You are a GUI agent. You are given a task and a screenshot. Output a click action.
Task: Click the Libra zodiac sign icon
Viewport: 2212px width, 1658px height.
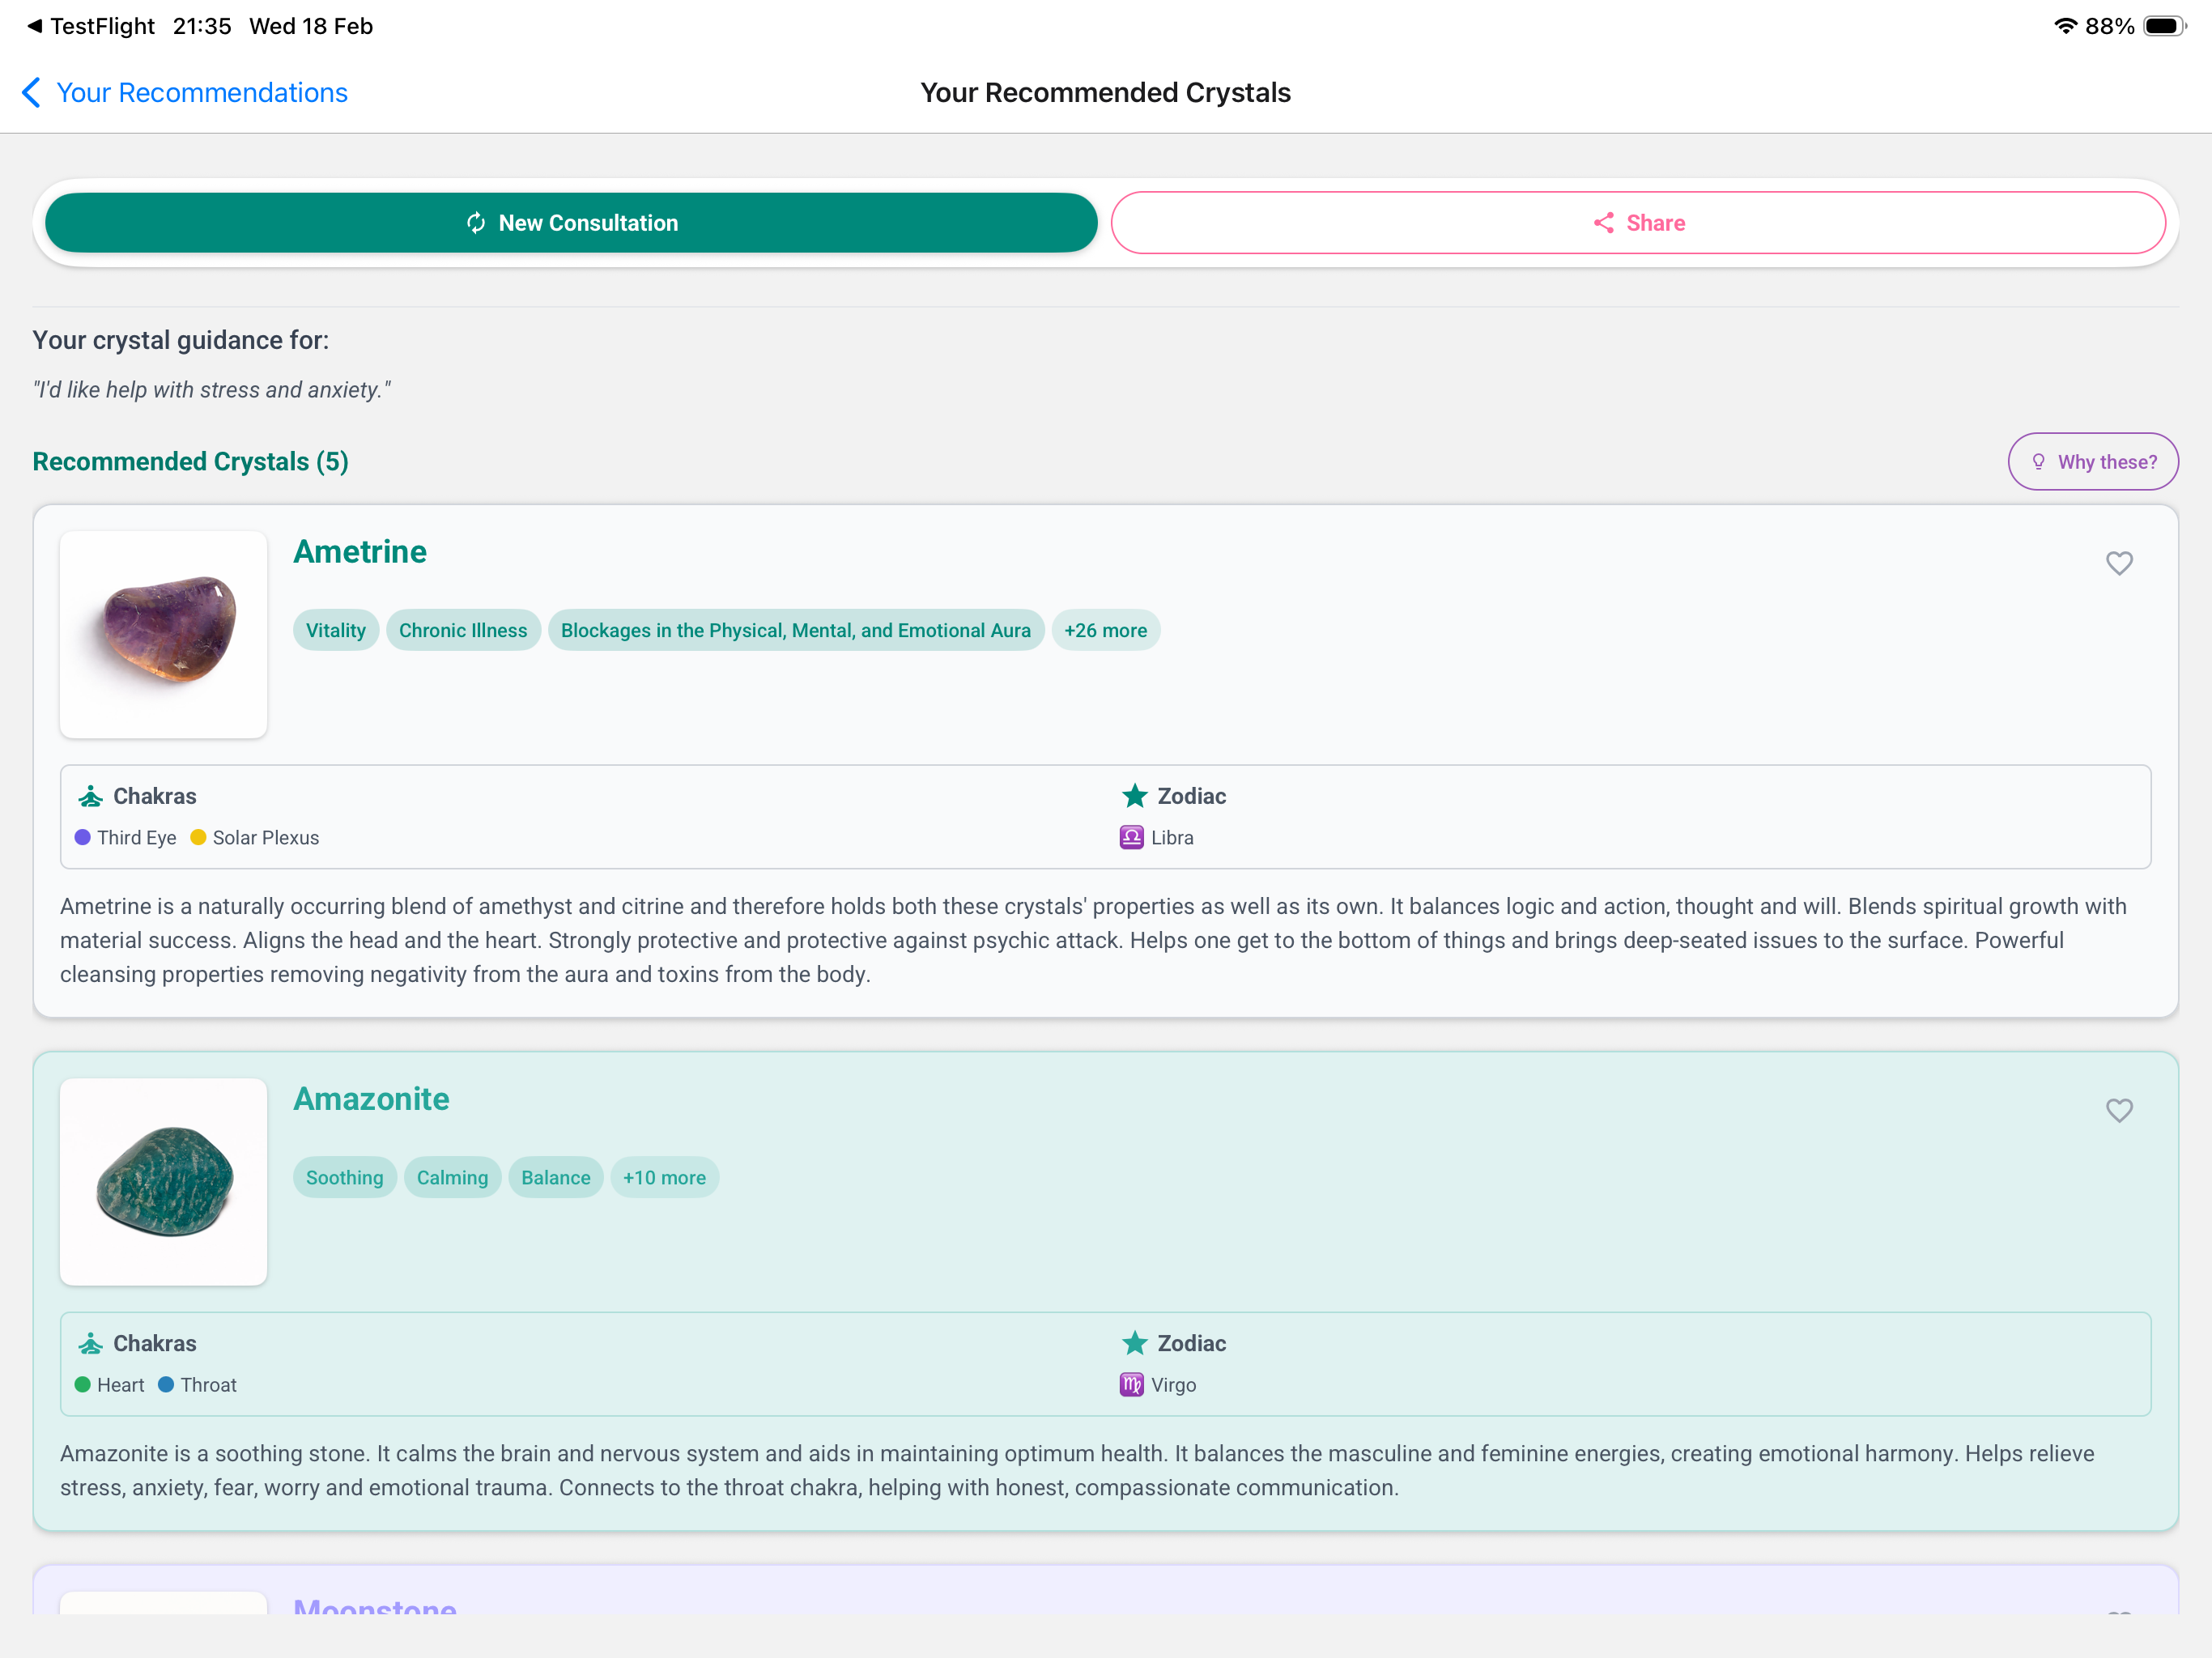click(1131, 837)
